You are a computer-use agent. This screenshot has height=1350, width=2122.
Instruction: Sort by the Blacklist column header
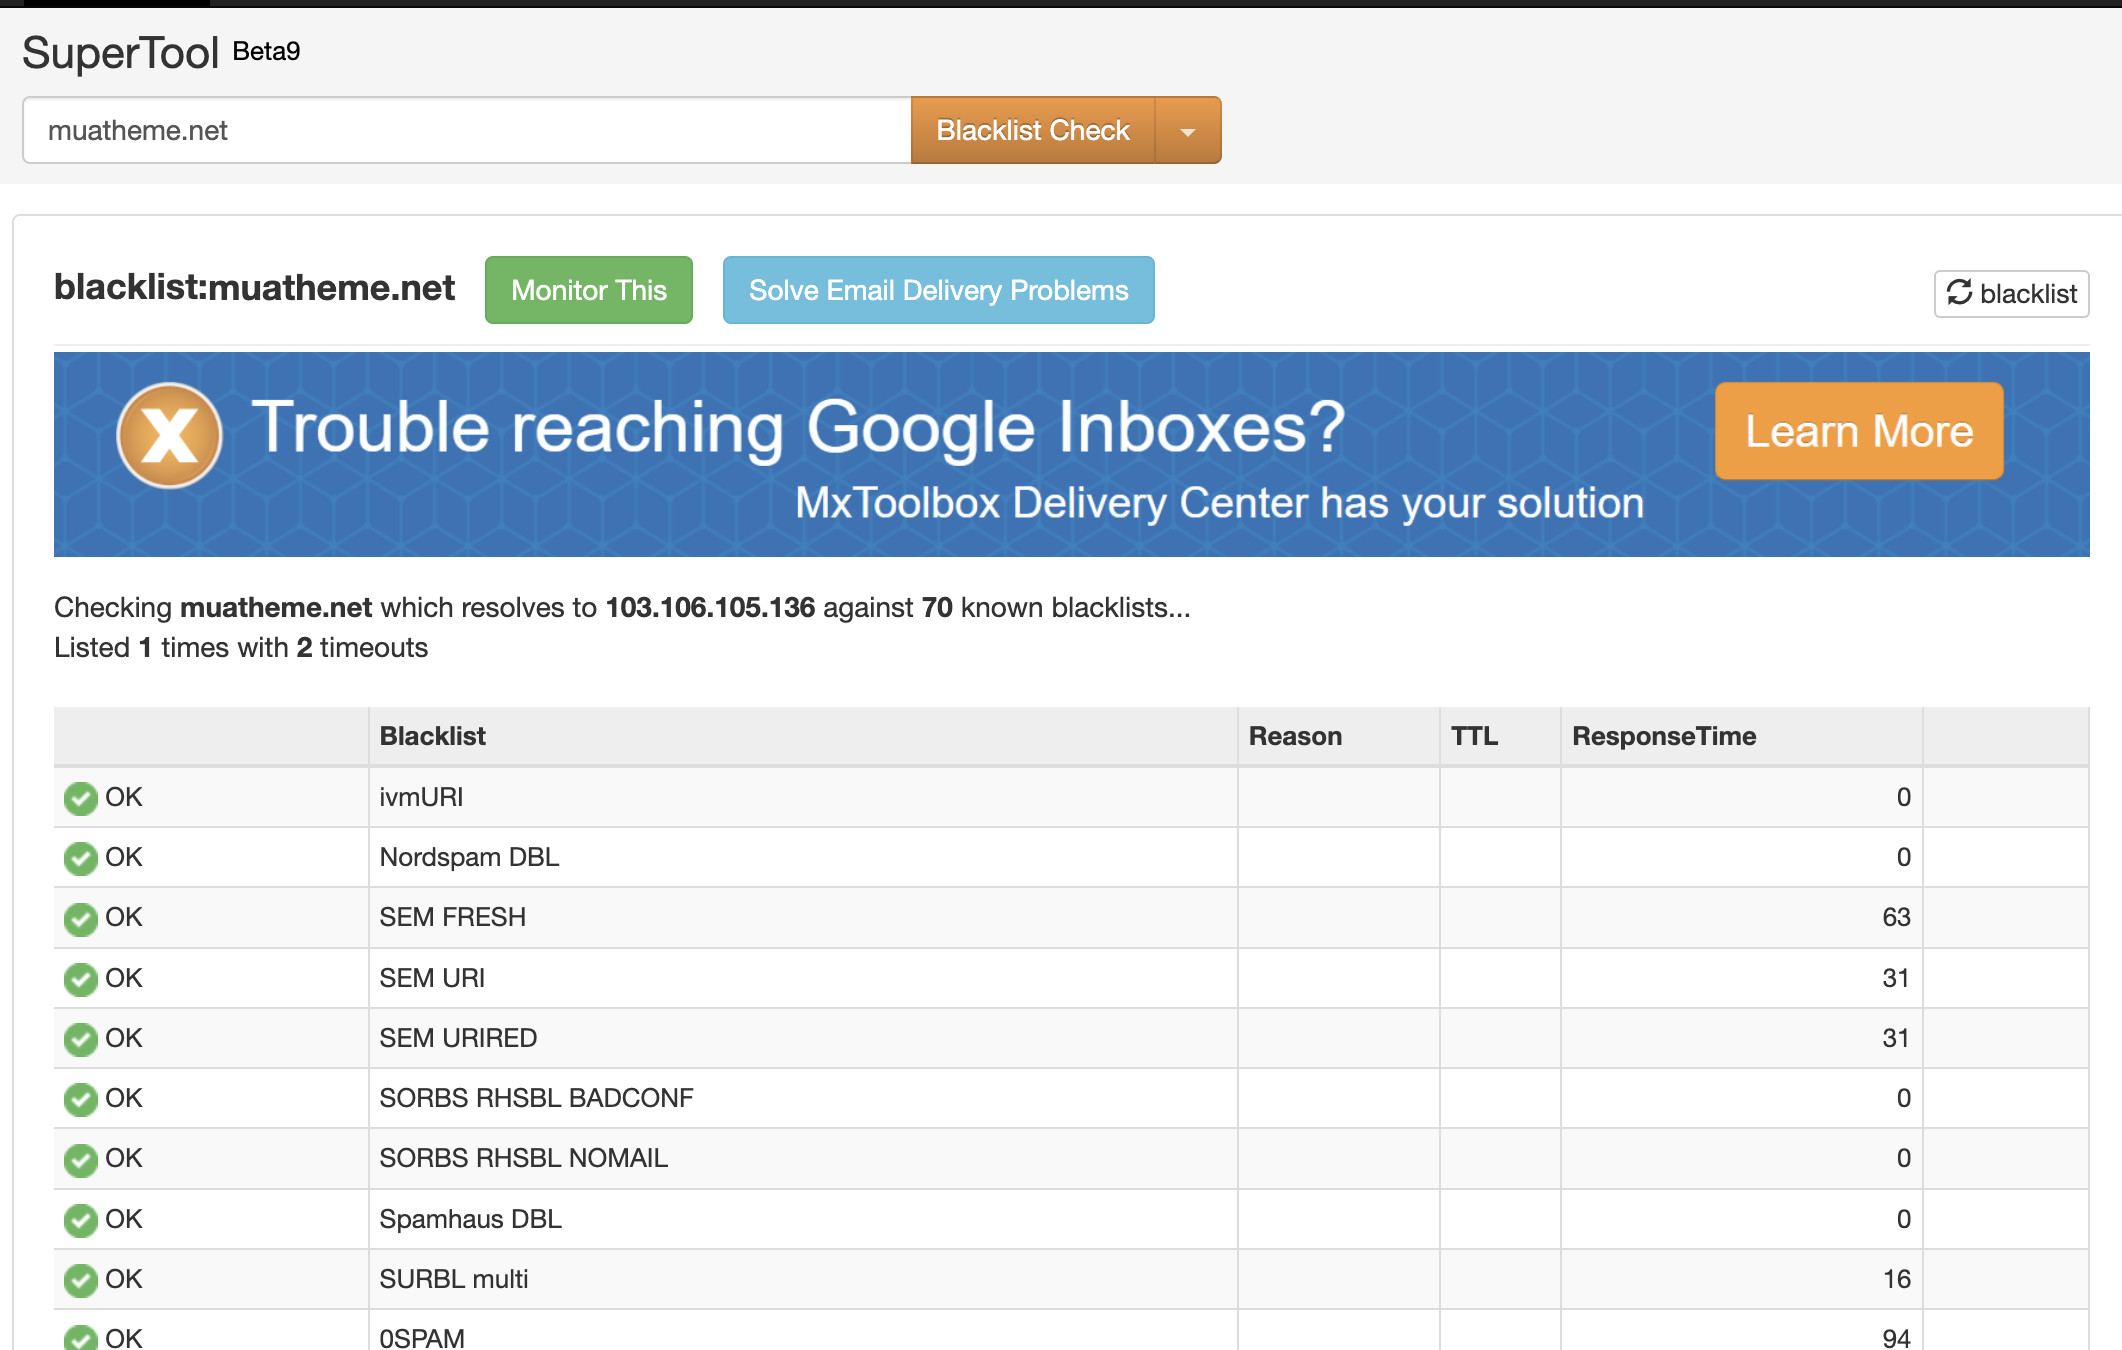tap(432, 736)
